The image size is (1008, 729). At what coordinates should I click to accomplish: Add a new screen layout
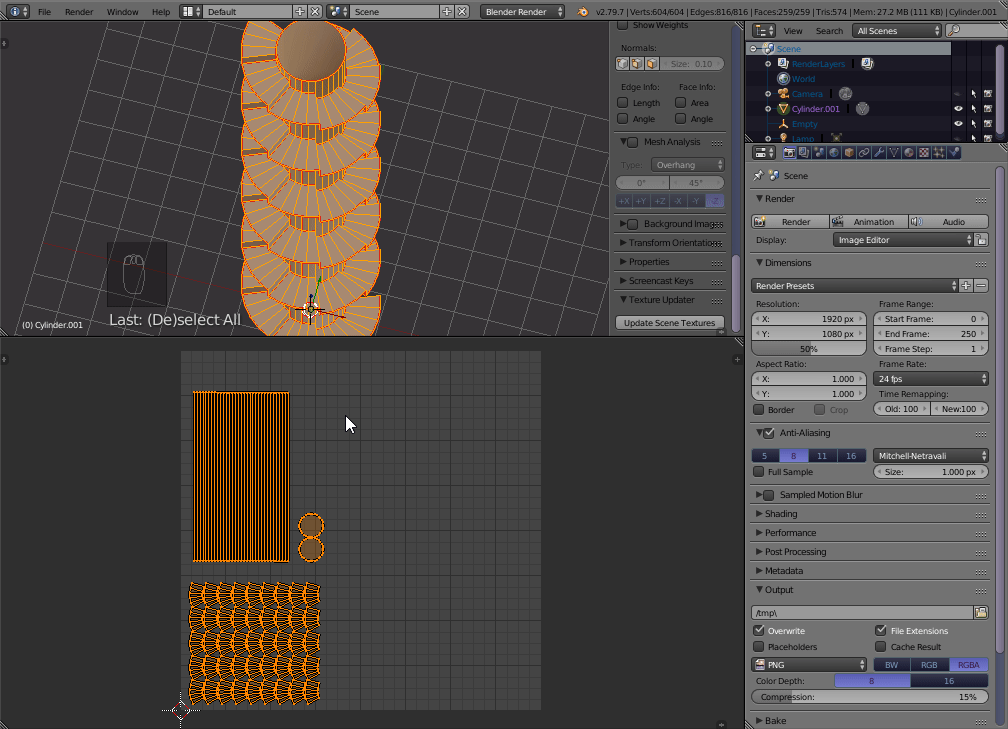tap(300, 12)
